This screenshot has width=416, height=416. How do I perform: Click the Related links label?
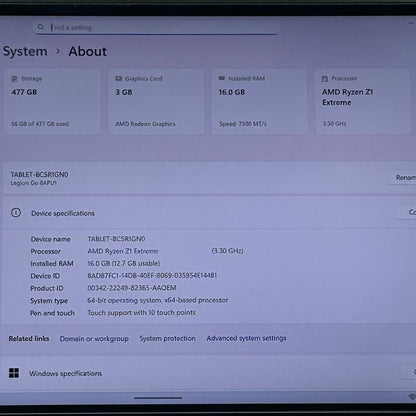(29, 339)
